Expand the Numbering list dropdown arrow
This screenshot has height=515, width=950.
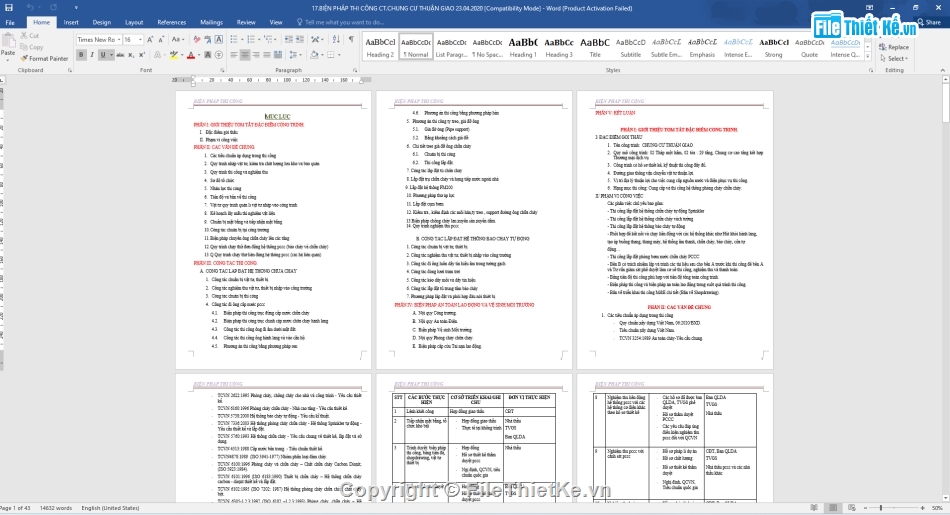259,39
